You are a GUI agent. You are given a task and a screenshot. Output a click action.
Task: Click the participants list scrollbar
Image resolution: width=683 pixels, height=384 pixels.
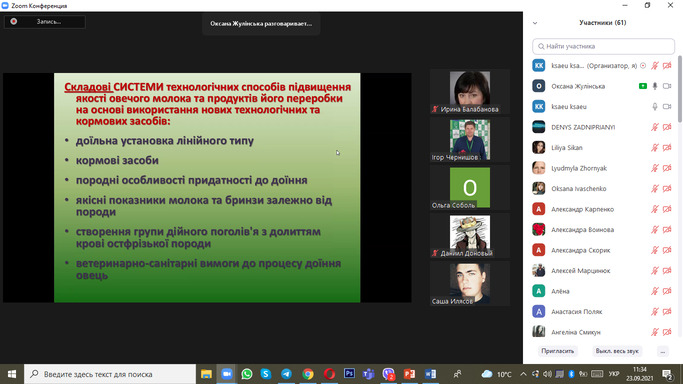coord(680,89)
